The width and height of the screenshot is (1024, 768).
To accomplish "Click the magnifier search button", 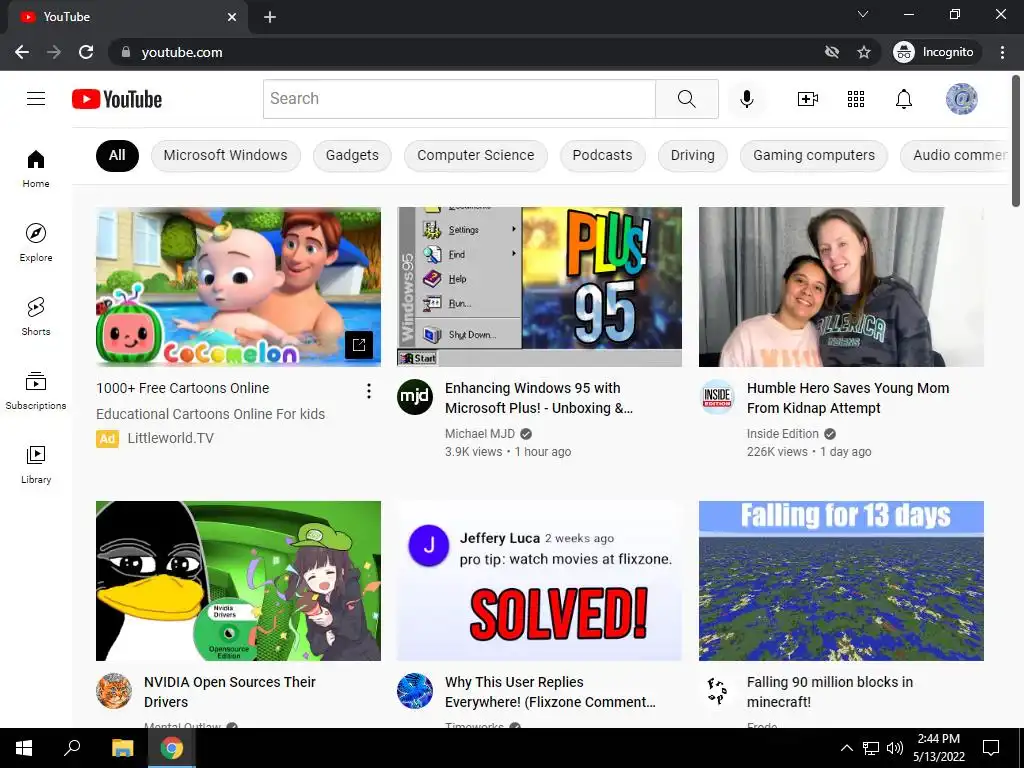I will click(686, 99).
